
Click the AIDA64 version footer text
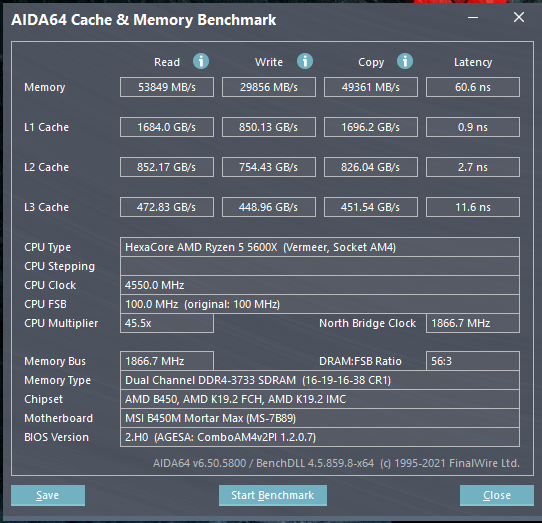click(x=336, y=463)
